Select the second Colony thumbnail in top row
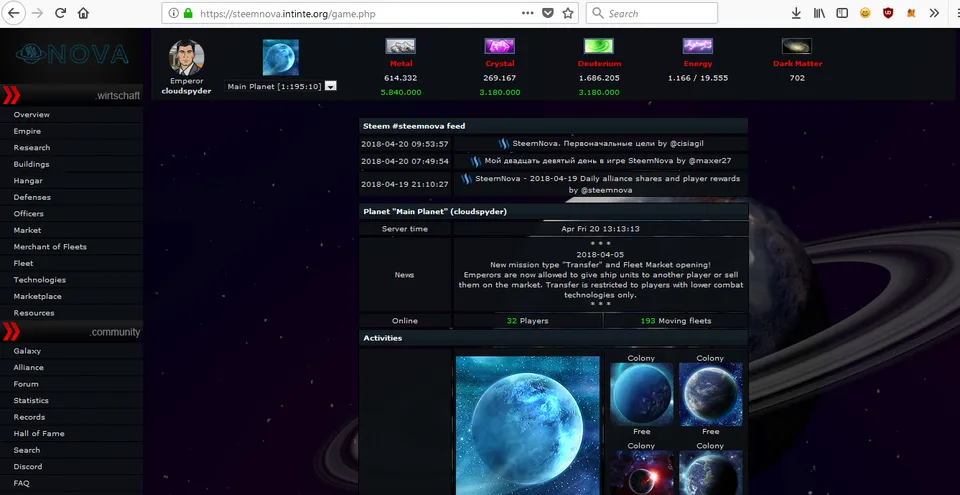The width and height of the screenshot is (960, 495). click(x=710, y=394)
